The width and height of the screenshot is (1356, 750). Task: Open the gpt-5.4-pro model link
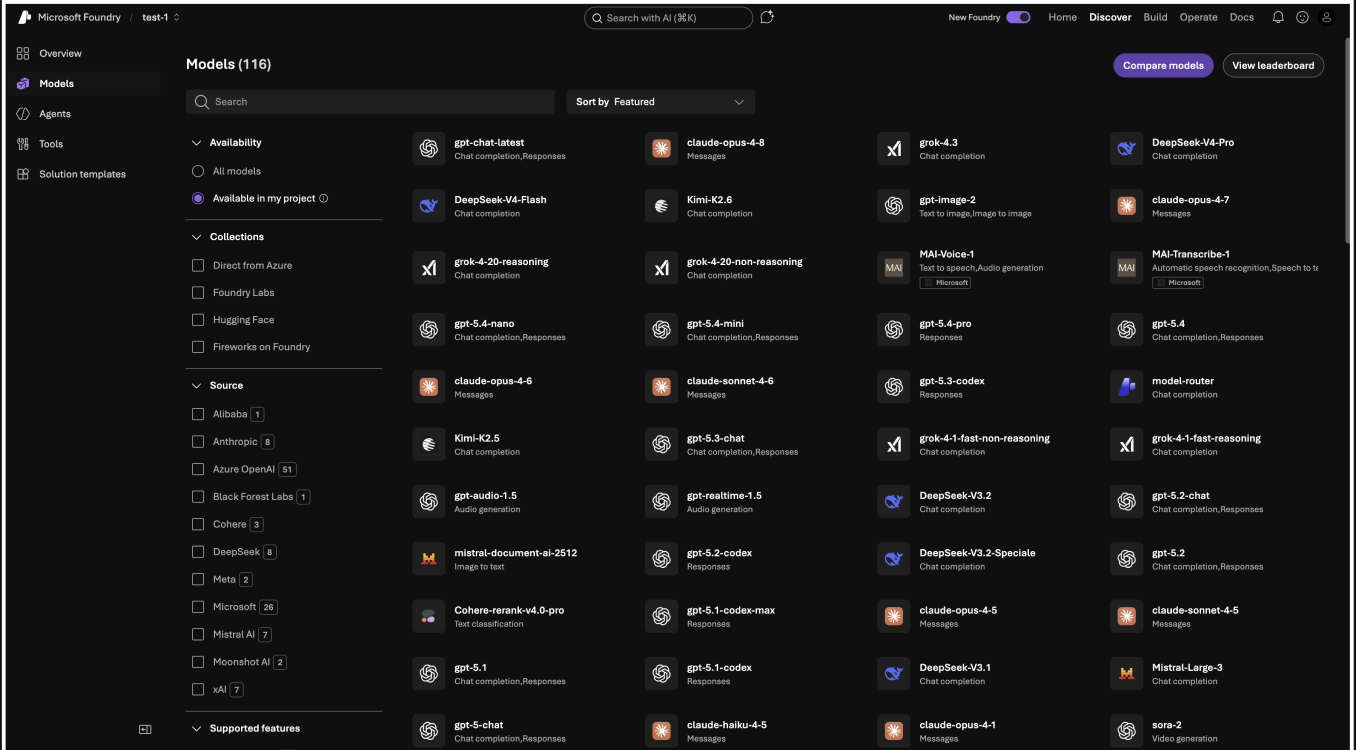(x=945, y=324)
